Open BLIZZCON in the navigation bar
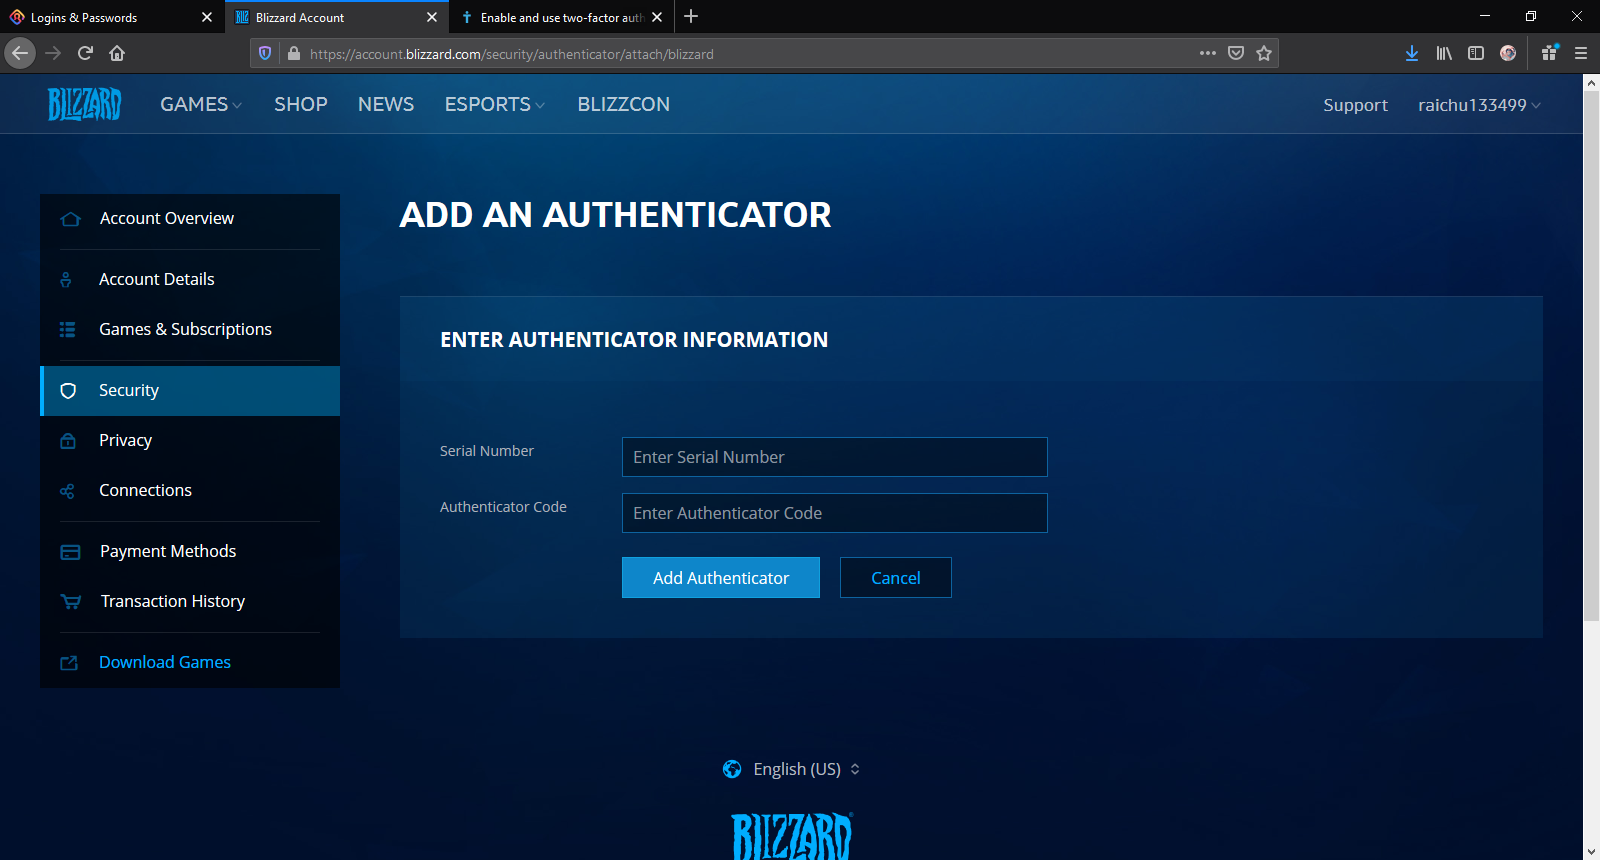This screenshot has height=860, width=1600. 624,104
